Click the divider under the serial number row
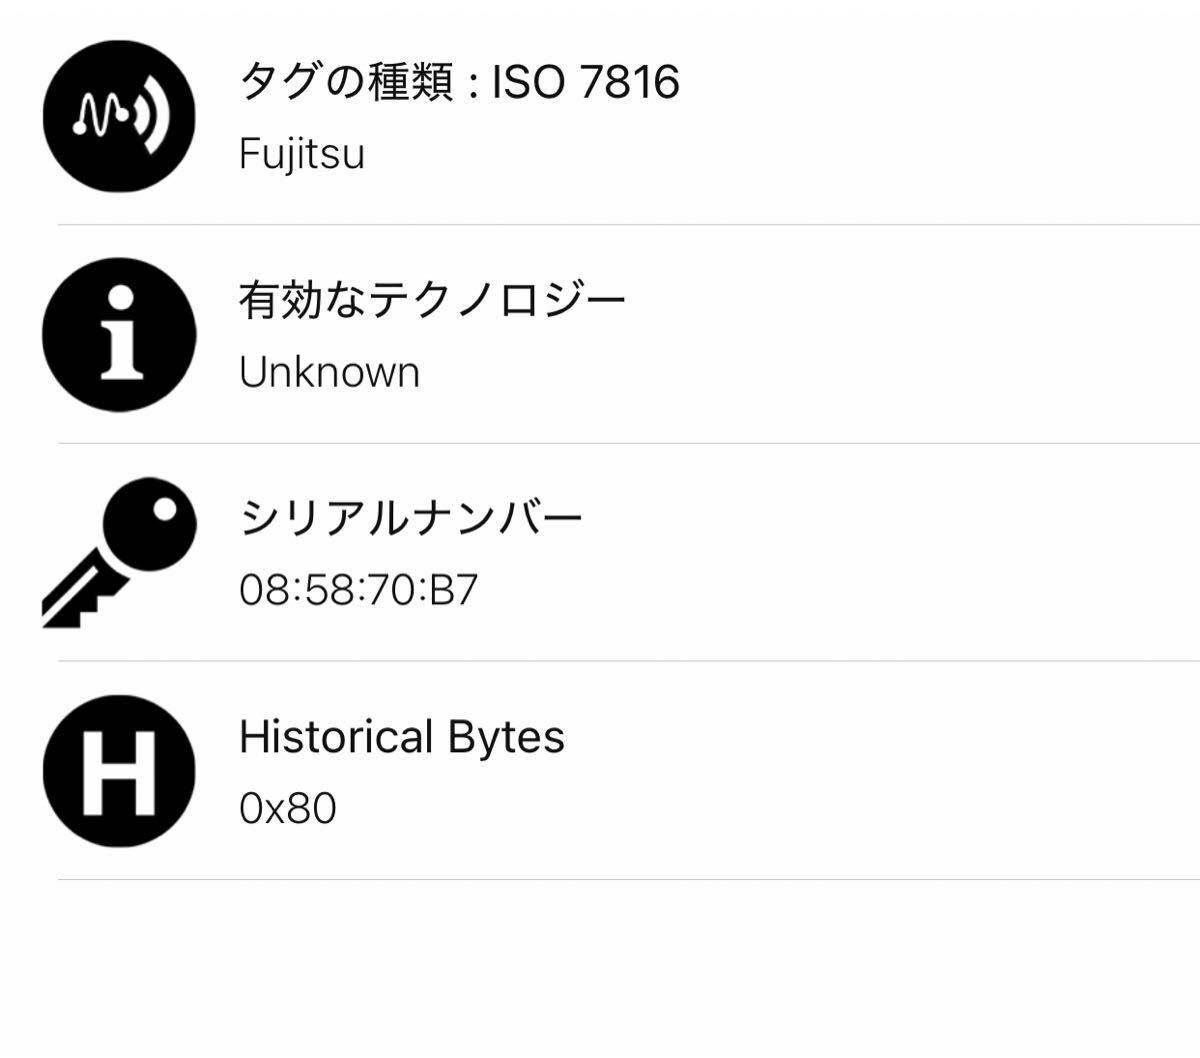The image size is (1200, 1058). 628,661
